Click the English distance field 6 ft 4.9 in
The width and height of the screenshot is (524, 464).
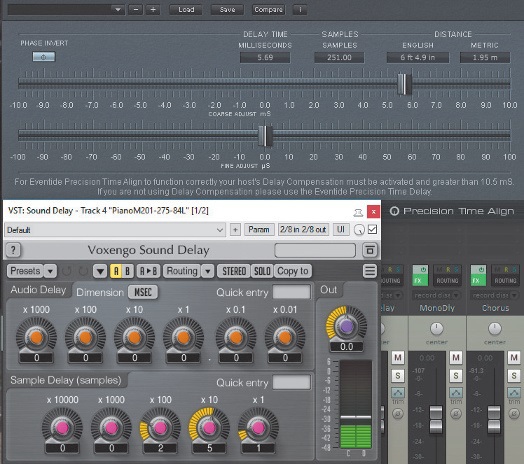[x=418, y=57]
